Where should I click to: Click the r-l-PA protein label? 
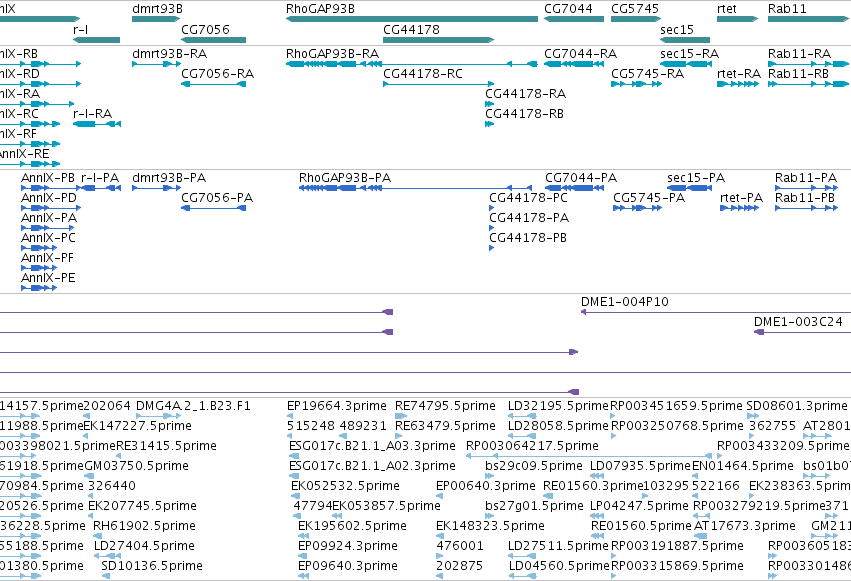pos(100,177)
